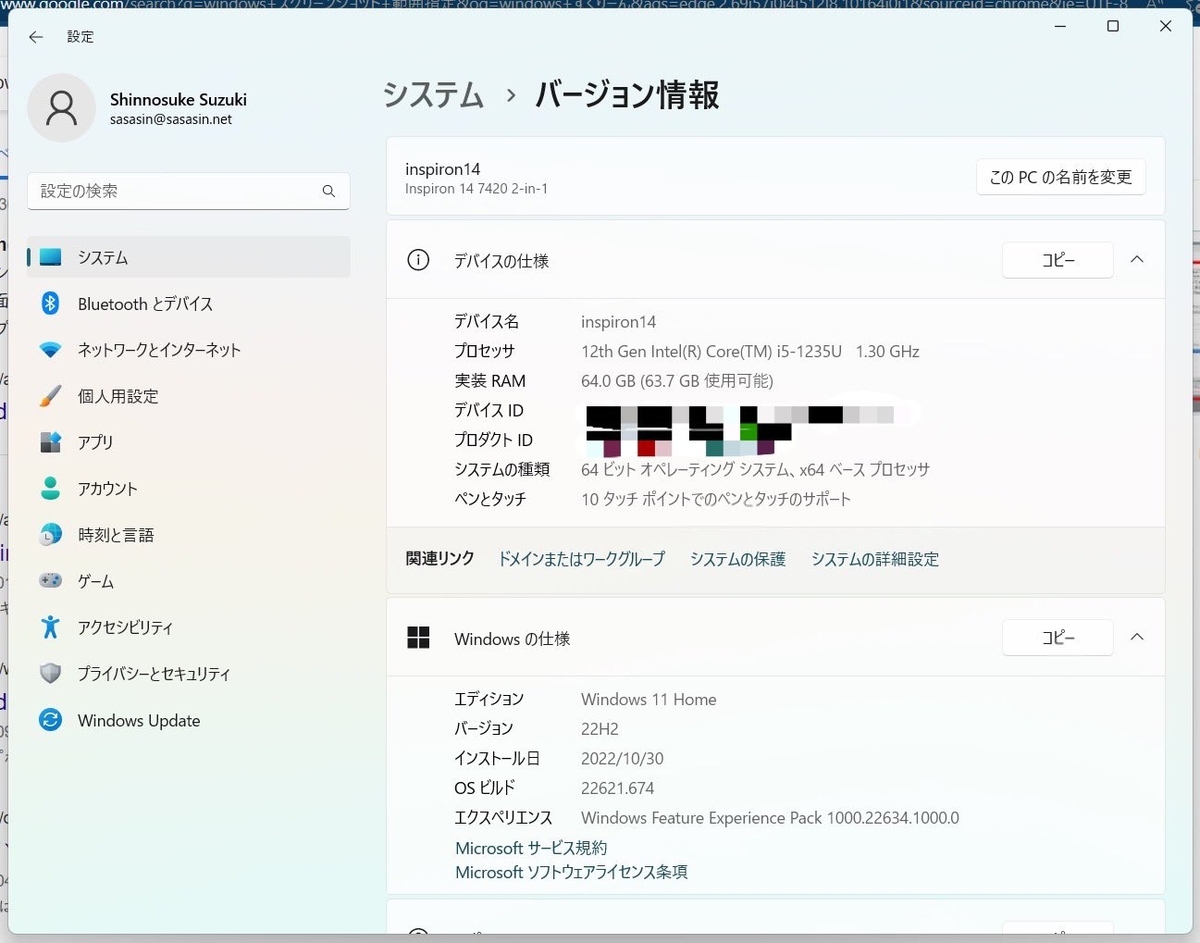This screenshot has width=1200, height=943.
Task: Open ドメインまたはワークグループ link
Action: pos(581,559)
